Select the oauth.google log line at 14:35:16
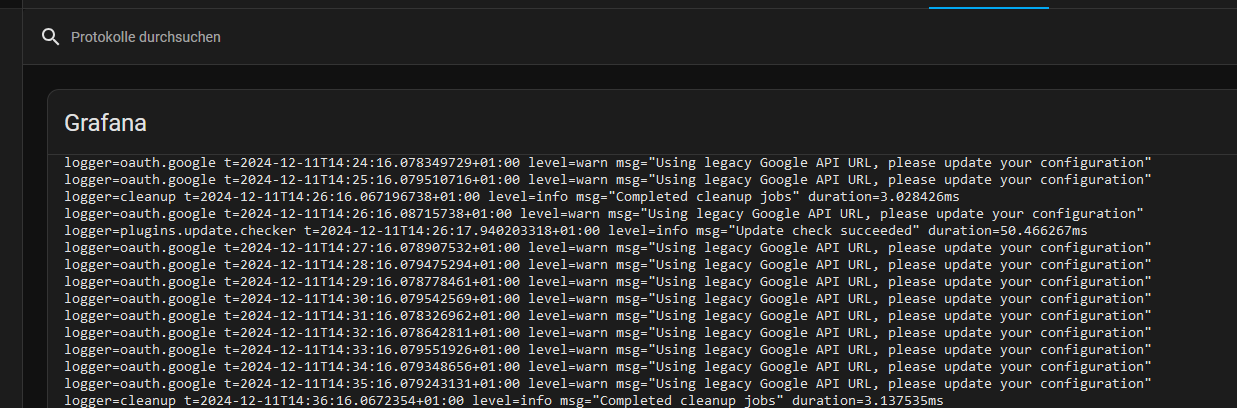1237x408 pixels. (x=608, y=383)
